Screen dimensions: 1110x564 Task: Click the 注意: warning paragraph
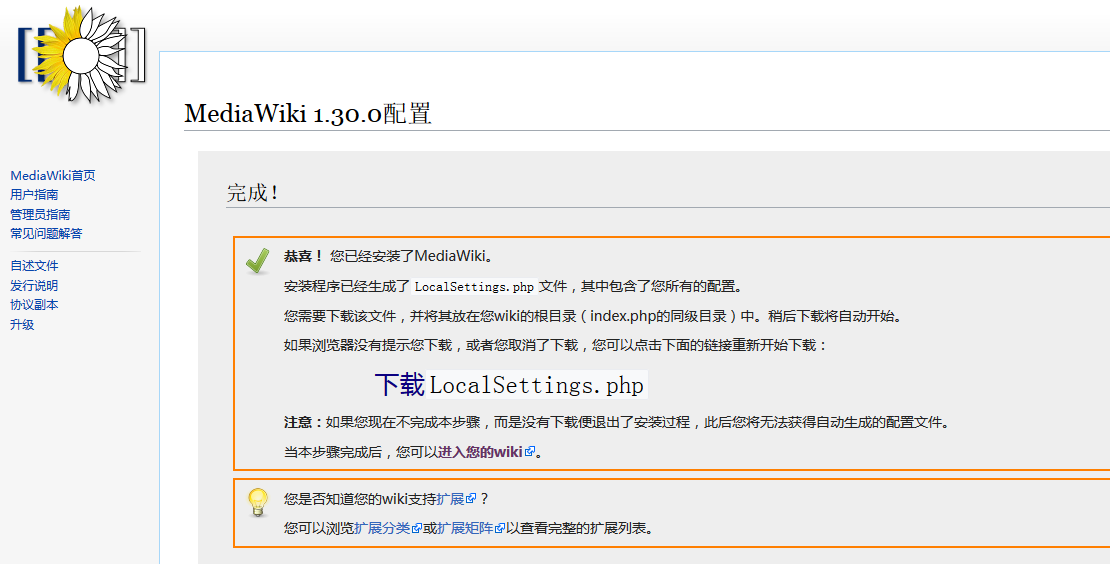pyautogui.click(x=616, y=422)
